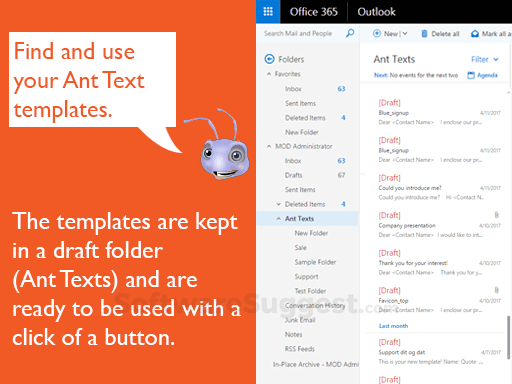
Task: Open the Conversation History folder
Action: (x=315, y=305)
